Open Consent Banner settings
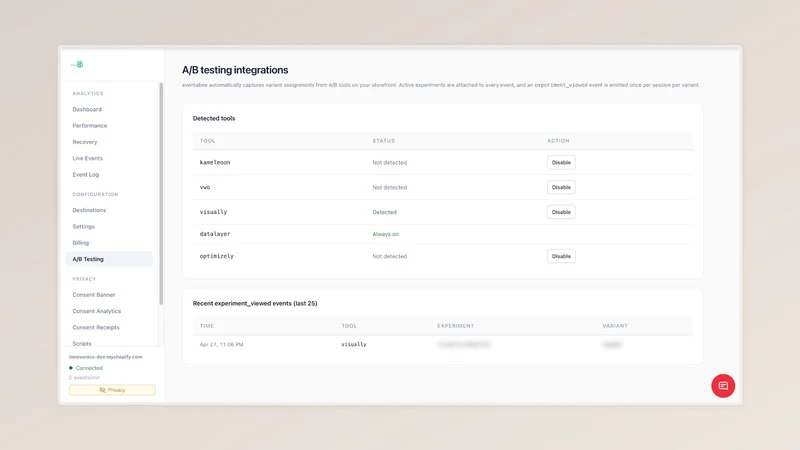 click(93, 295)
